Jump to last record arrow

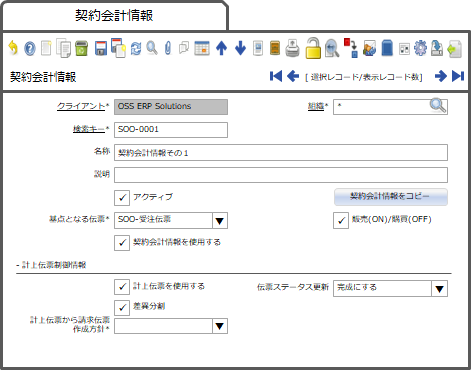458,76
